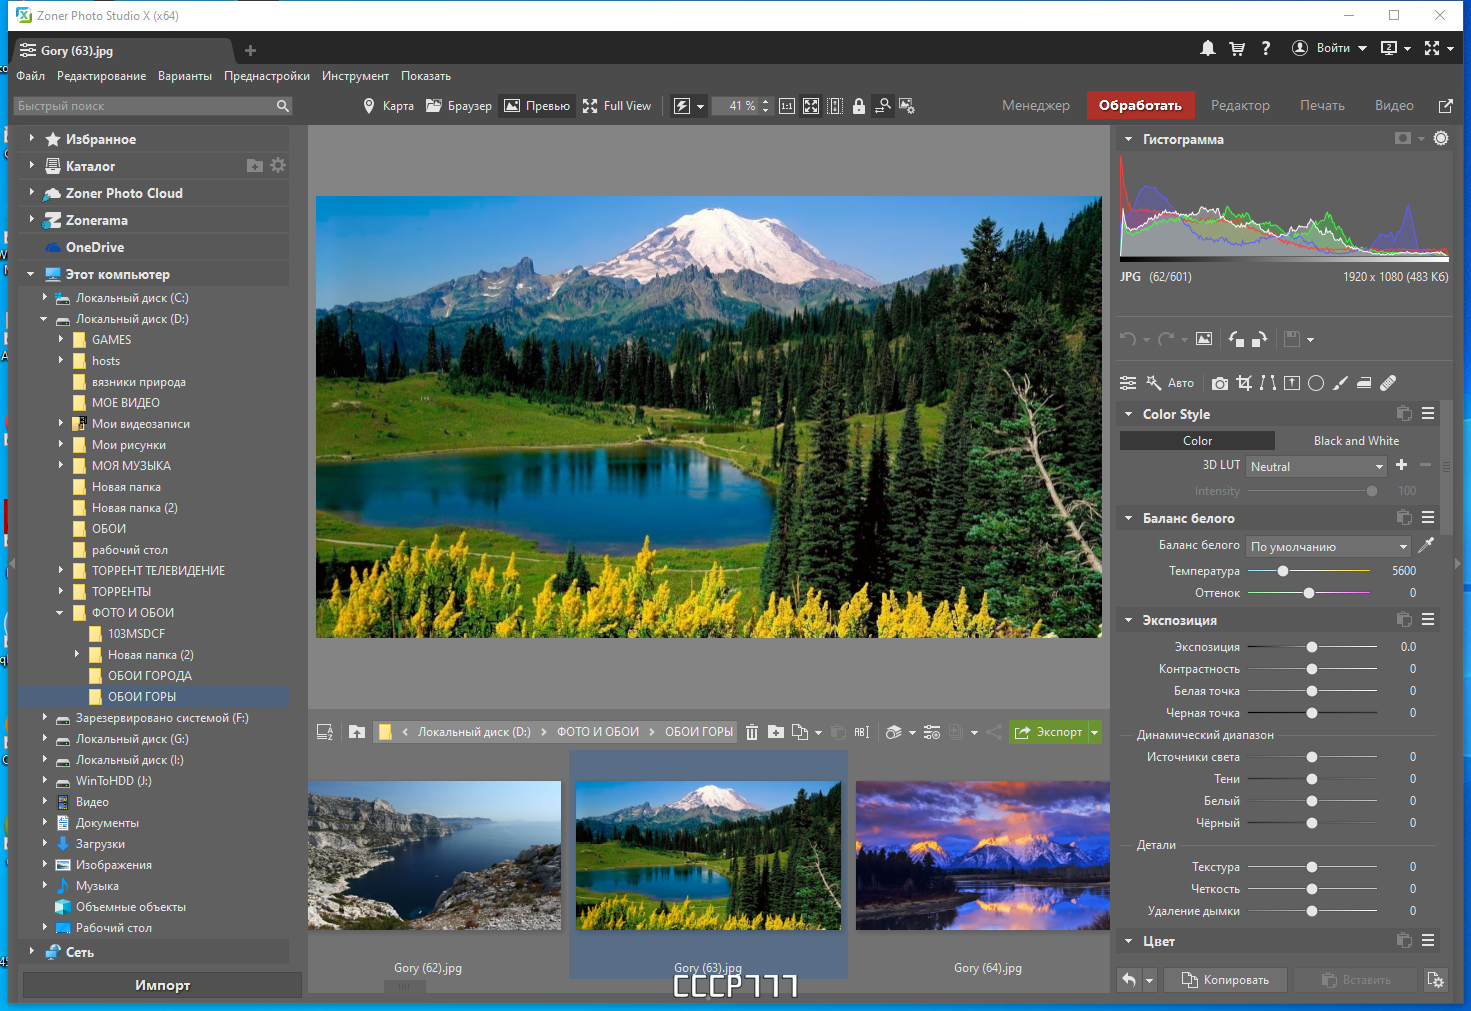This screenshot has height=1011, width=1471.
Task: Open the notifications bell icon
Action: pos(1208,48)
